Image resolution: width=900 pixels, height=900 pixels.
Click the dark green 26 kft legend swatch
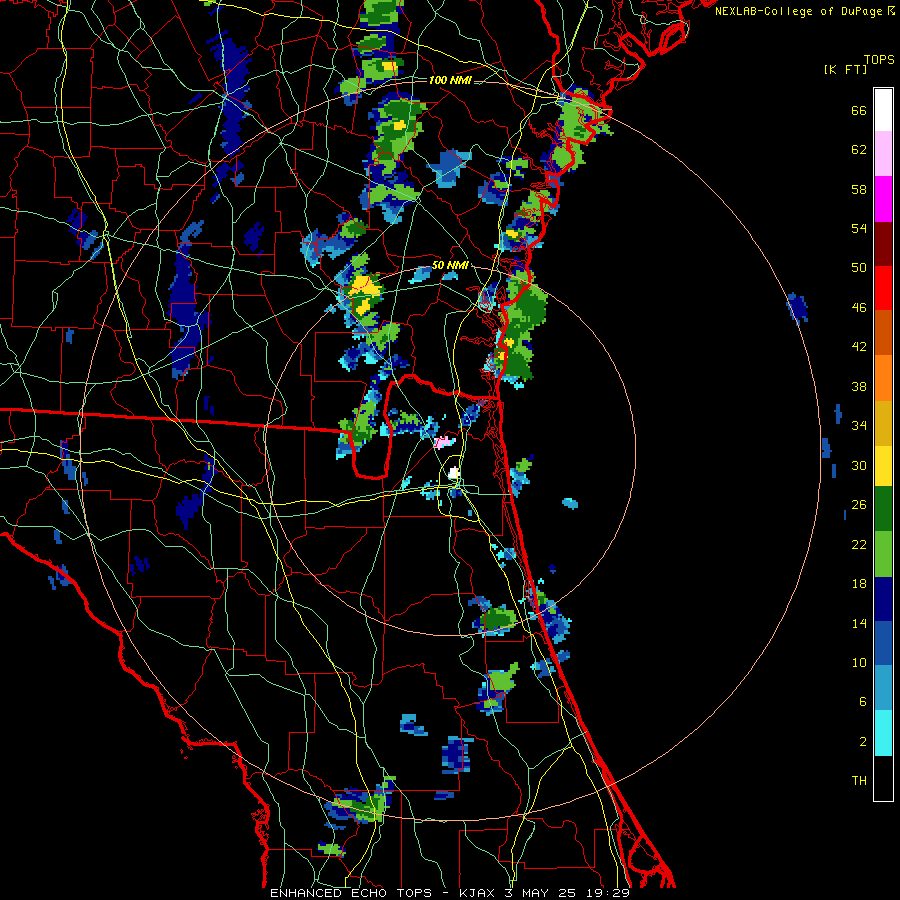point(883,509)
